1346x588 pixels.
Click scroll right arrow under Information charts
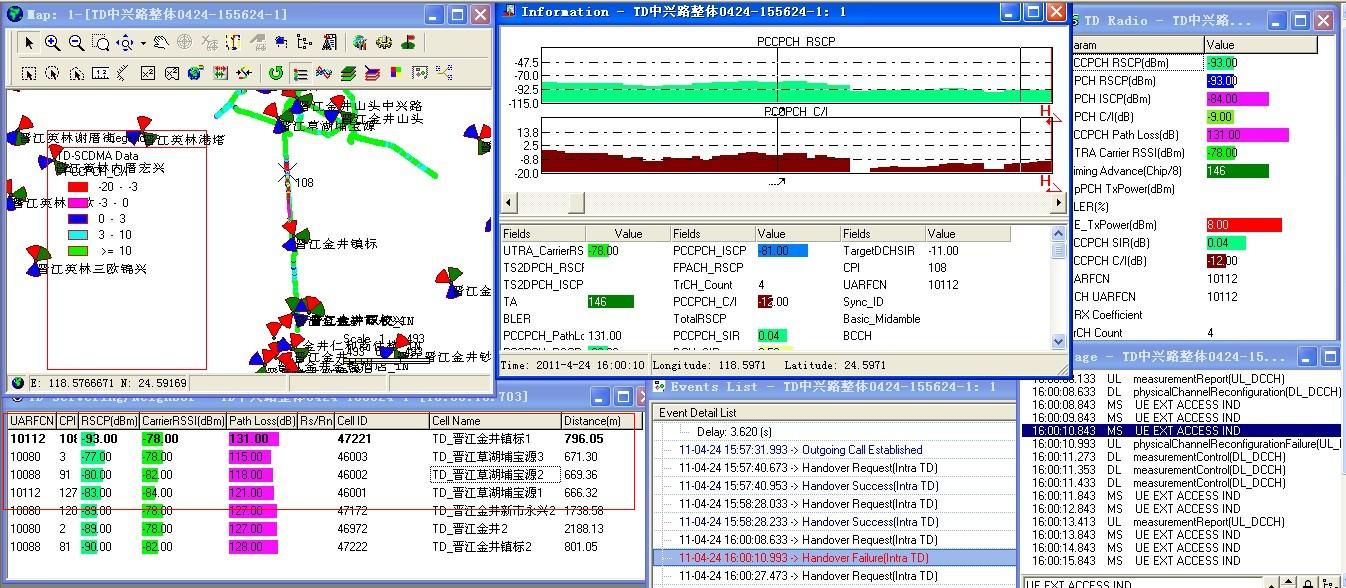[x=1059, y=202]
